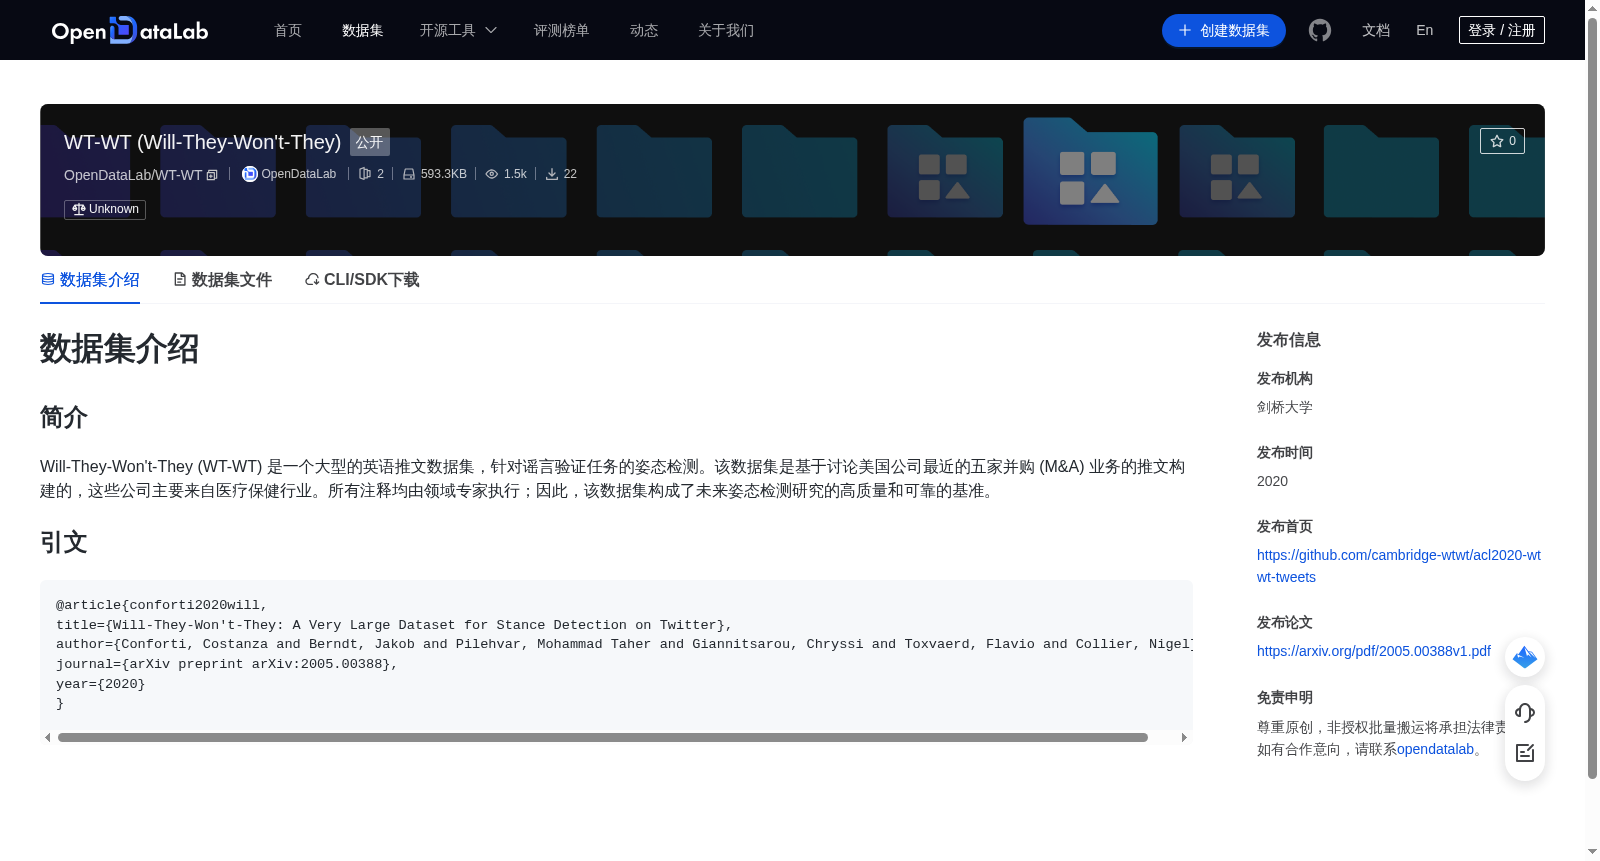Open 数据集 navigation item
1600x861 pixels.
(362, 31)
